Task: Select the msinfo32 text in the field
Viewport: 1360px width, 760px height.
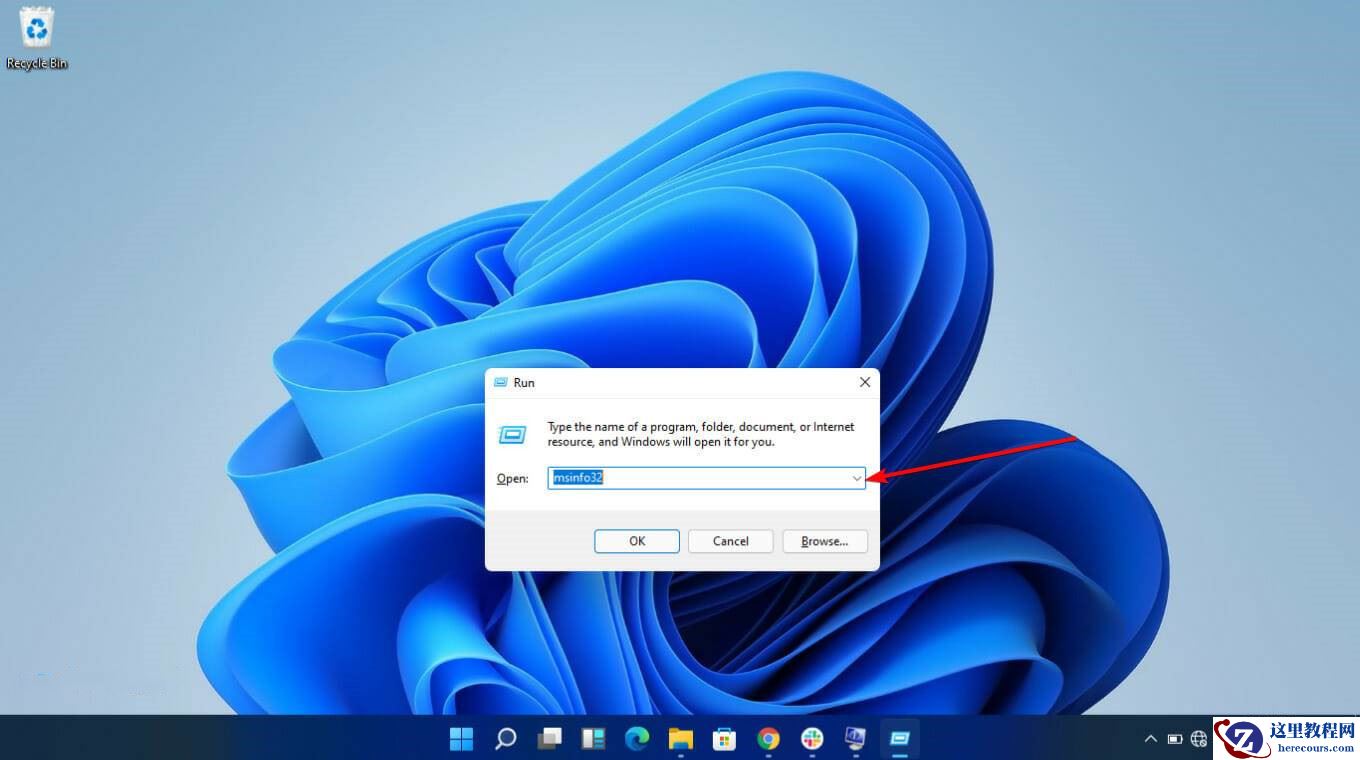Action: point(577,478)
